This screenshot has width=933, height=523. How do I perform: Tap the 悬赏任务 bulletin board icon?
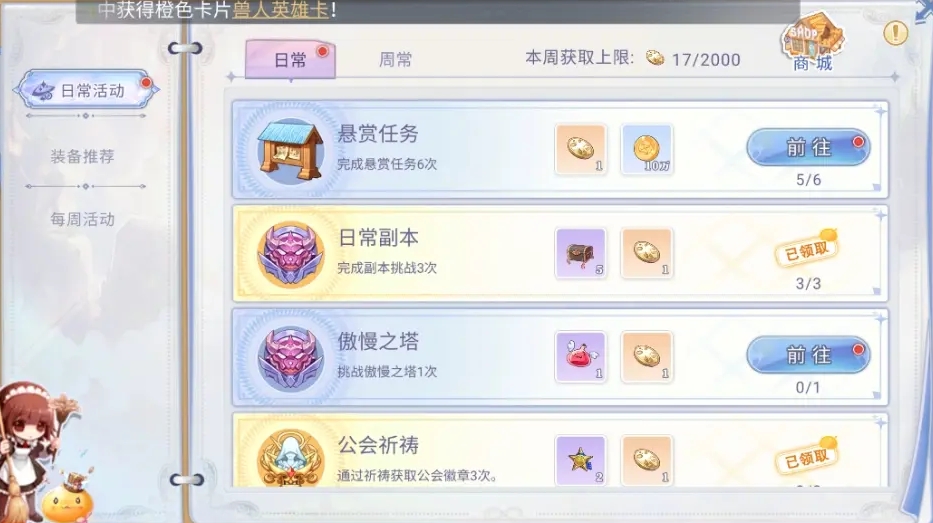click(x=290, y=149)
